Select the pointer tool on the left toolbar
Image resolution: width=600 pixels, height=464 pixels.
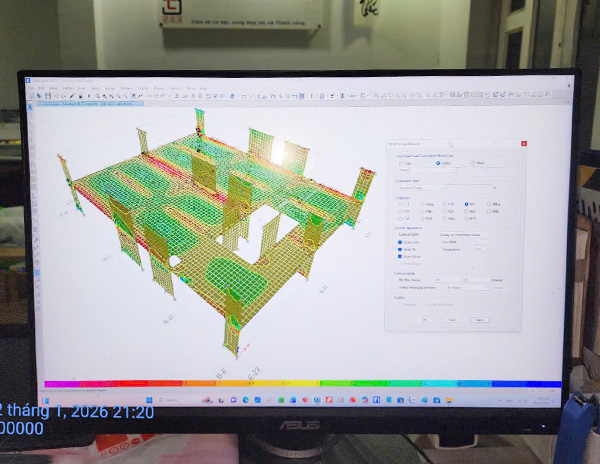(31, 108)
